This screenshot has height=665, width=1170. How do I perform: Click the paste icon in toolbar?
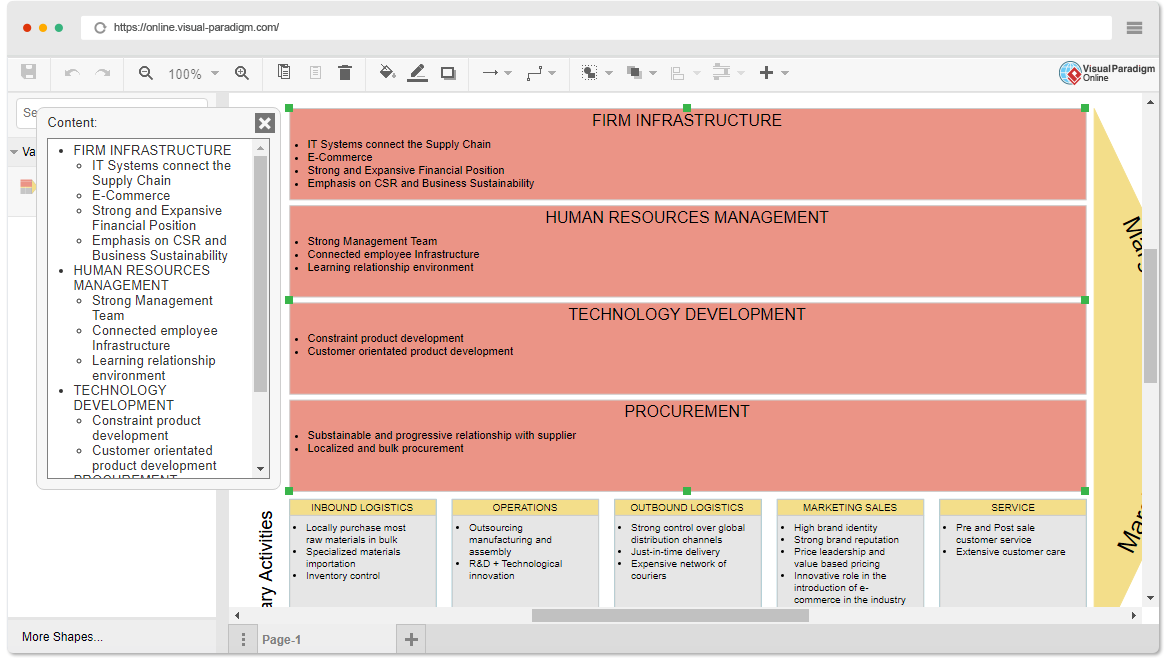point(315,72)
